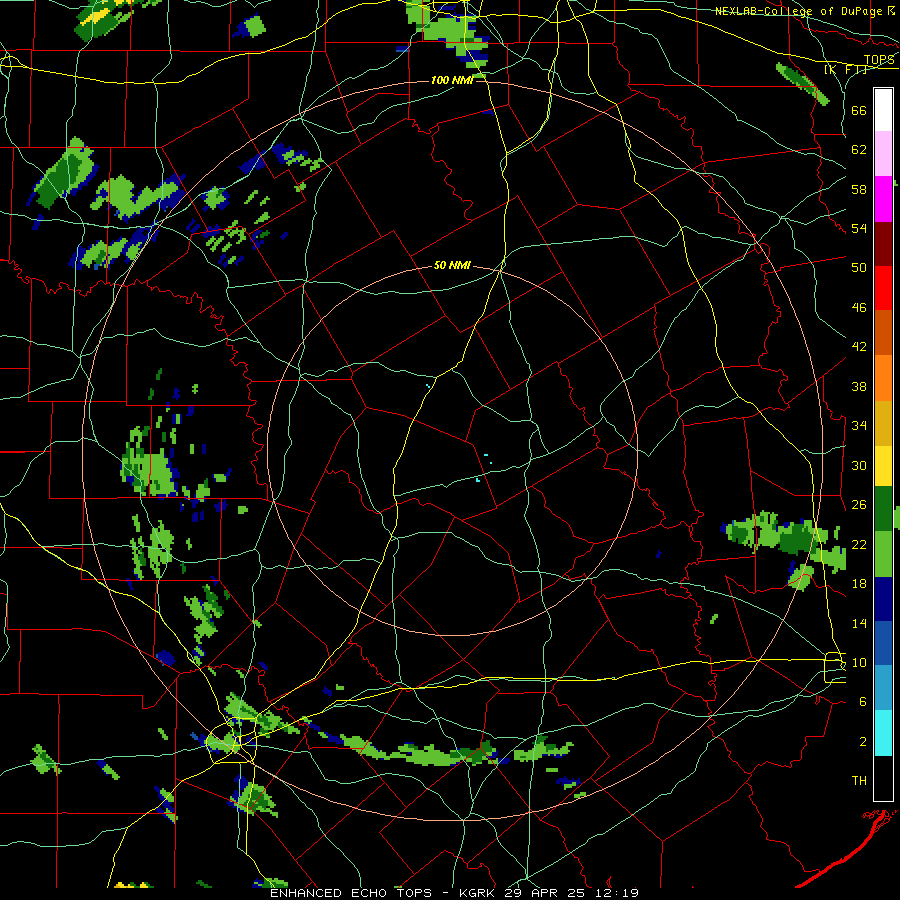Click the light pink legend swatch

[x=883, y=154]
